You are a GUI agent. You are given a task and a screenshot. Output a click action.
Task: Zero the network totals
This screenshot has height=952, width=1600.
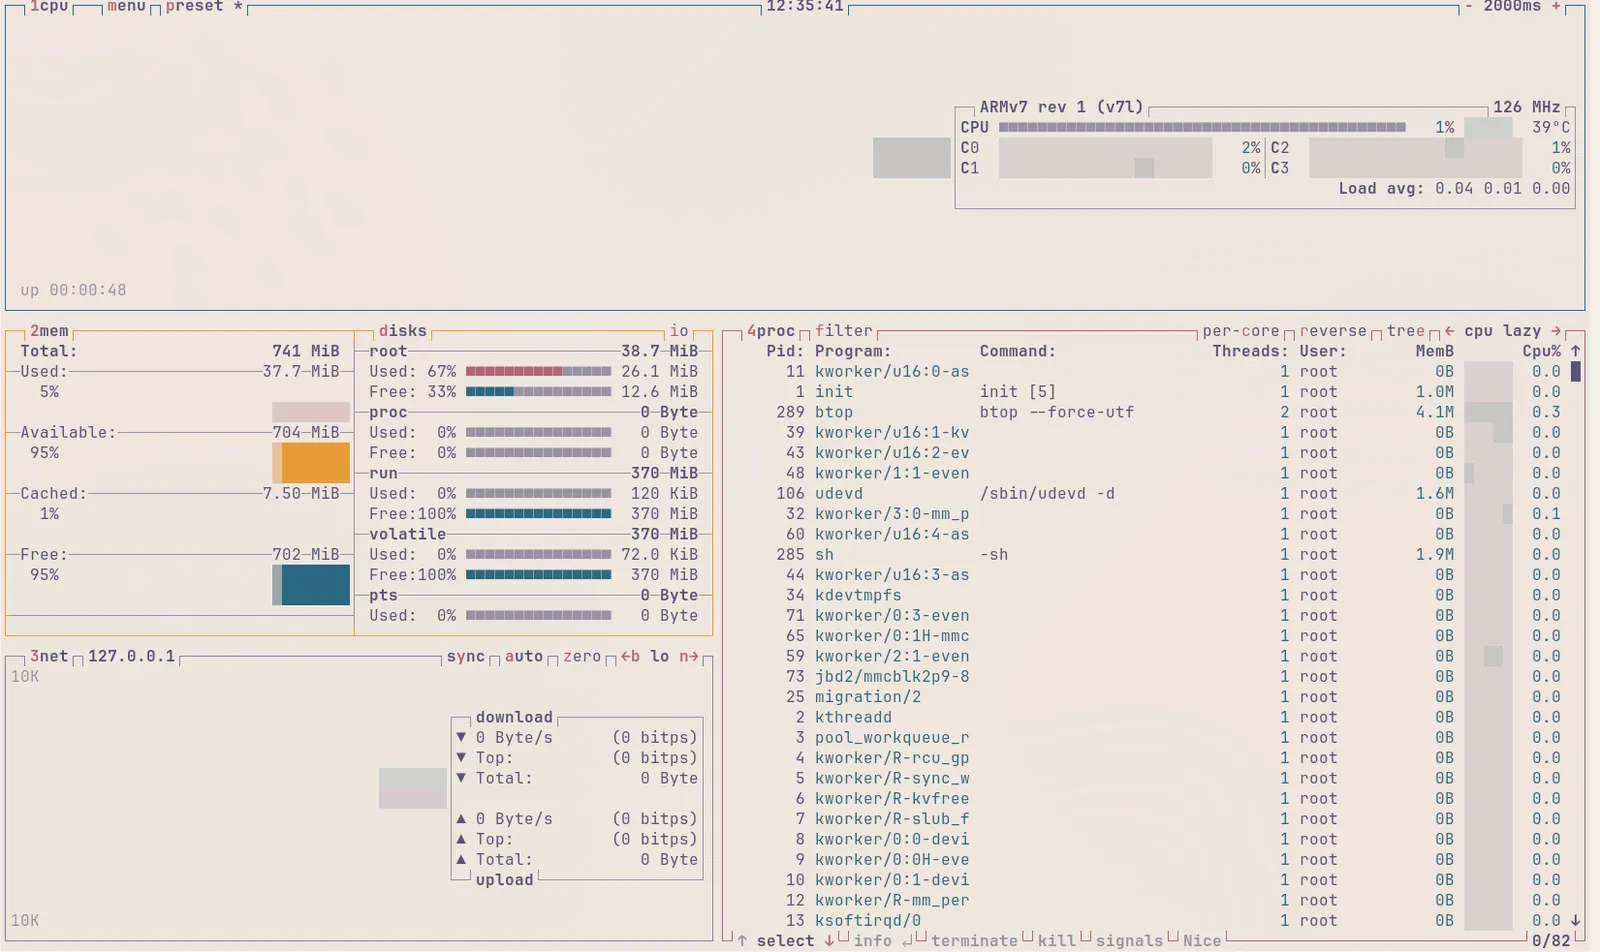click(582, 656)
